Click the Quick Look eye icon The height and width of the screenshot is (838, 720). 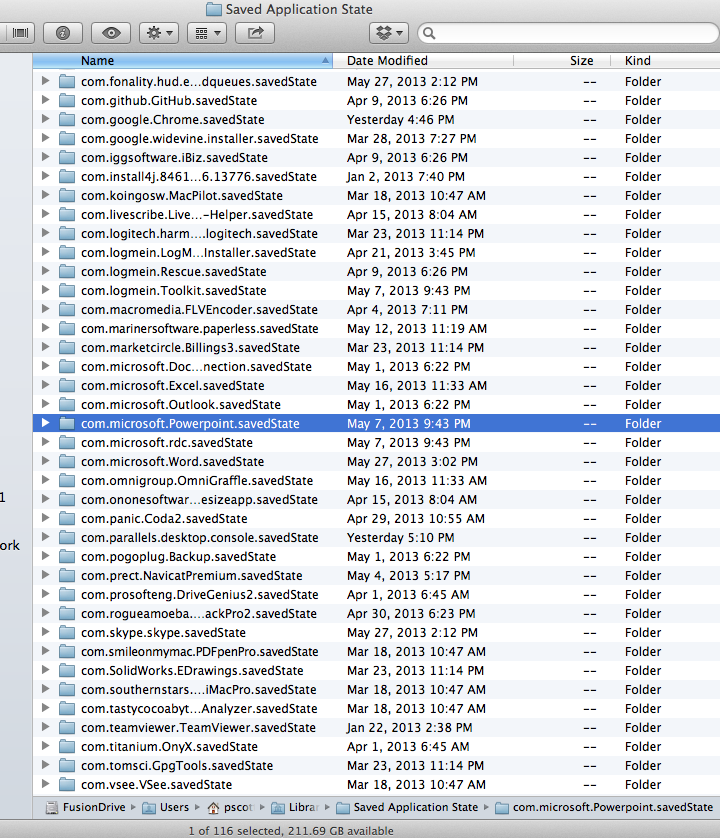pos(109,33)
